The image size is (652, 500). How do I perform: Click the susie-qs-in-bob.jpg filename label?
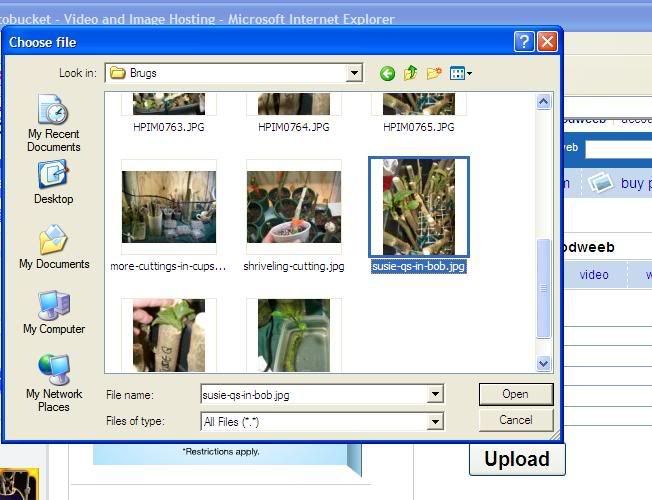[418, 266]
